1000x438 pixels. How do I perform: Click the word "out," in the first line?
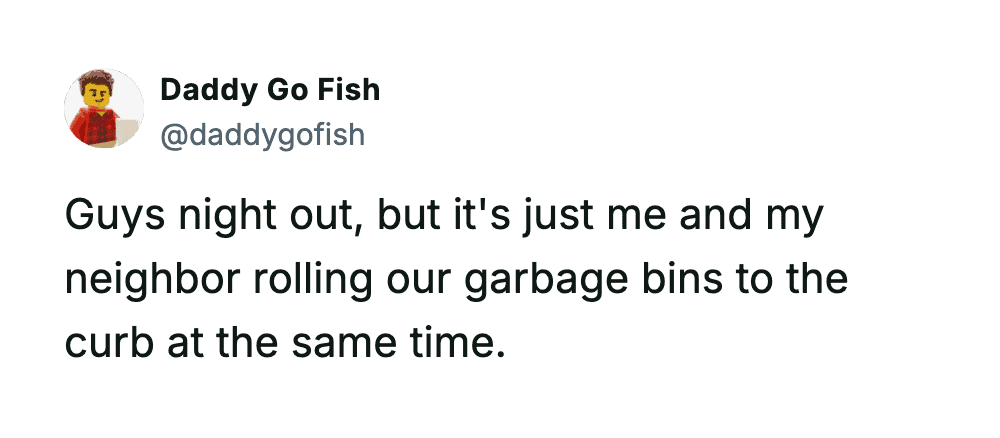pos(320,216)
